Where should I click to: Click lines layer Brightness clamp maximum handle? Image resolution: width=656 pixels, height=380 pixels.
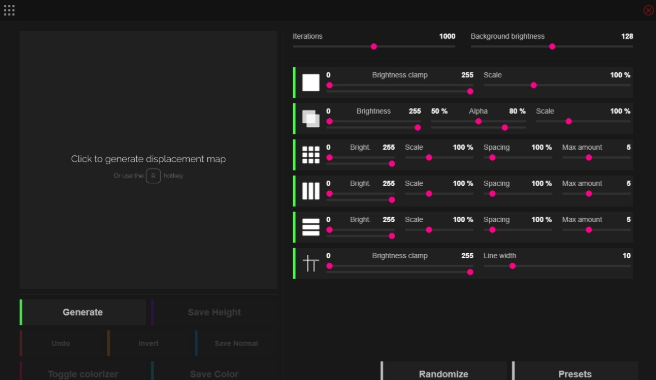470,272
